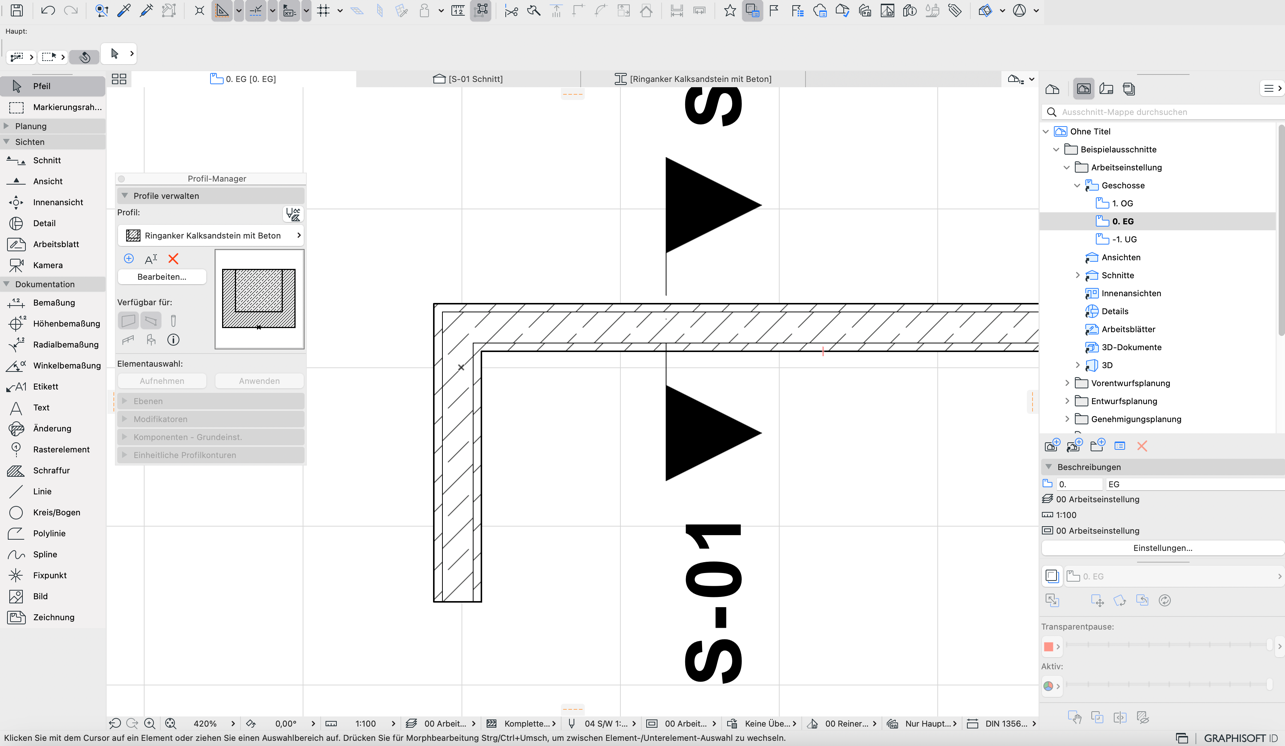1285x746 pixels.
Task: Click the Aufnehmen button
Action: click(x=162, y=381)
